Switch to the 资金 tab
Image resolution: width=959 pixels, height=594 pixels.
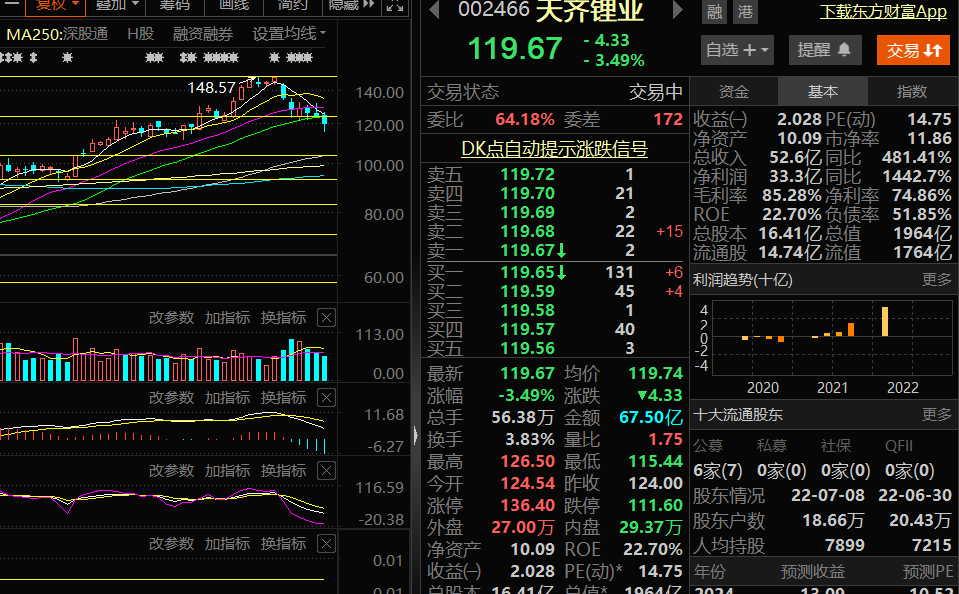(733, 92)
